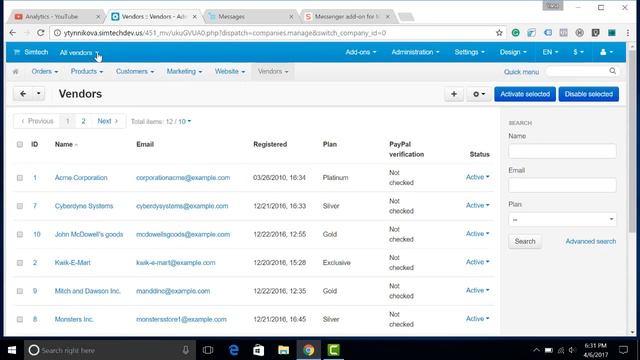Open the Administration menu
The width and height of the screenshot is (640, 360).
[415, 52]
